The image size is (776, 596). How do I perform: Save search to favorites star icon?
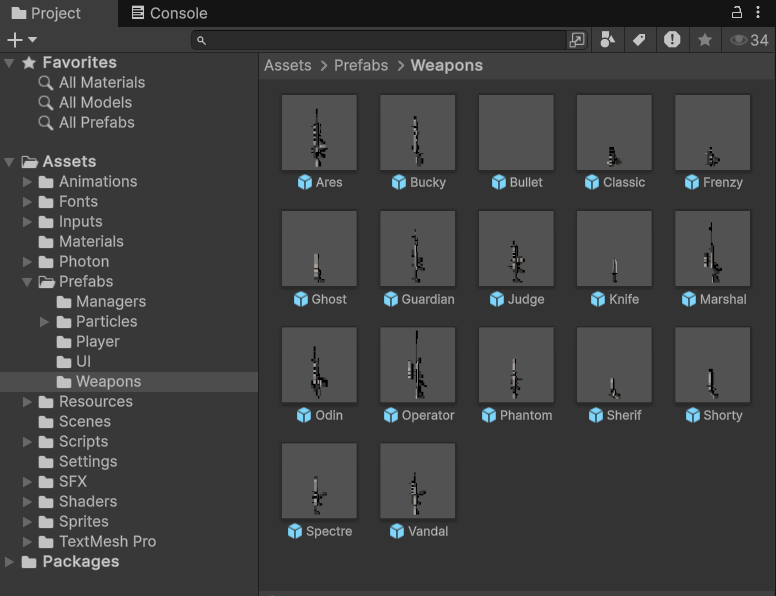coord(705,40)
